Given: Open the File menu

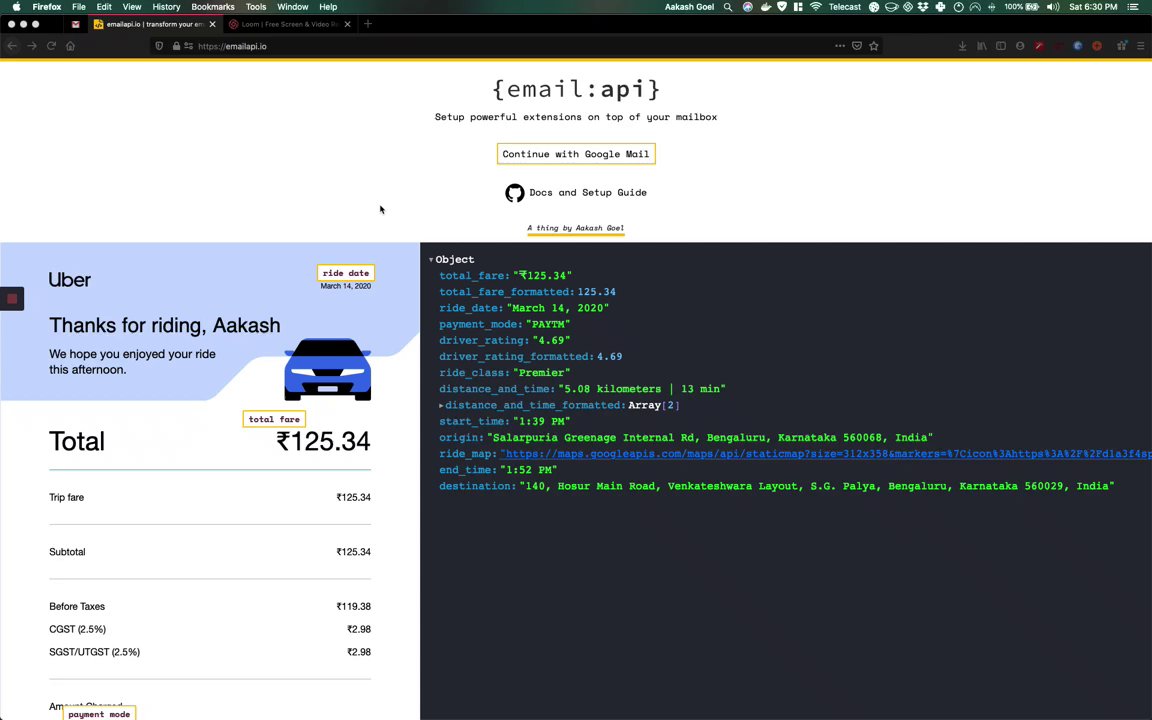Looking at the screenshot, I should pyautogui.click(x=79, y=7).
